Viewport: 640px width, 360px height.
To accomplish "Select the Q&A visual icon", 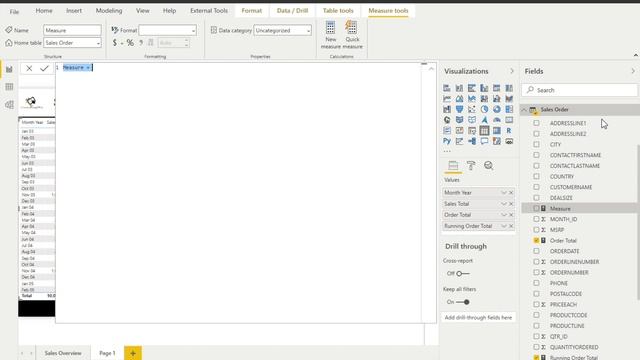I will (x=484, y=141).
